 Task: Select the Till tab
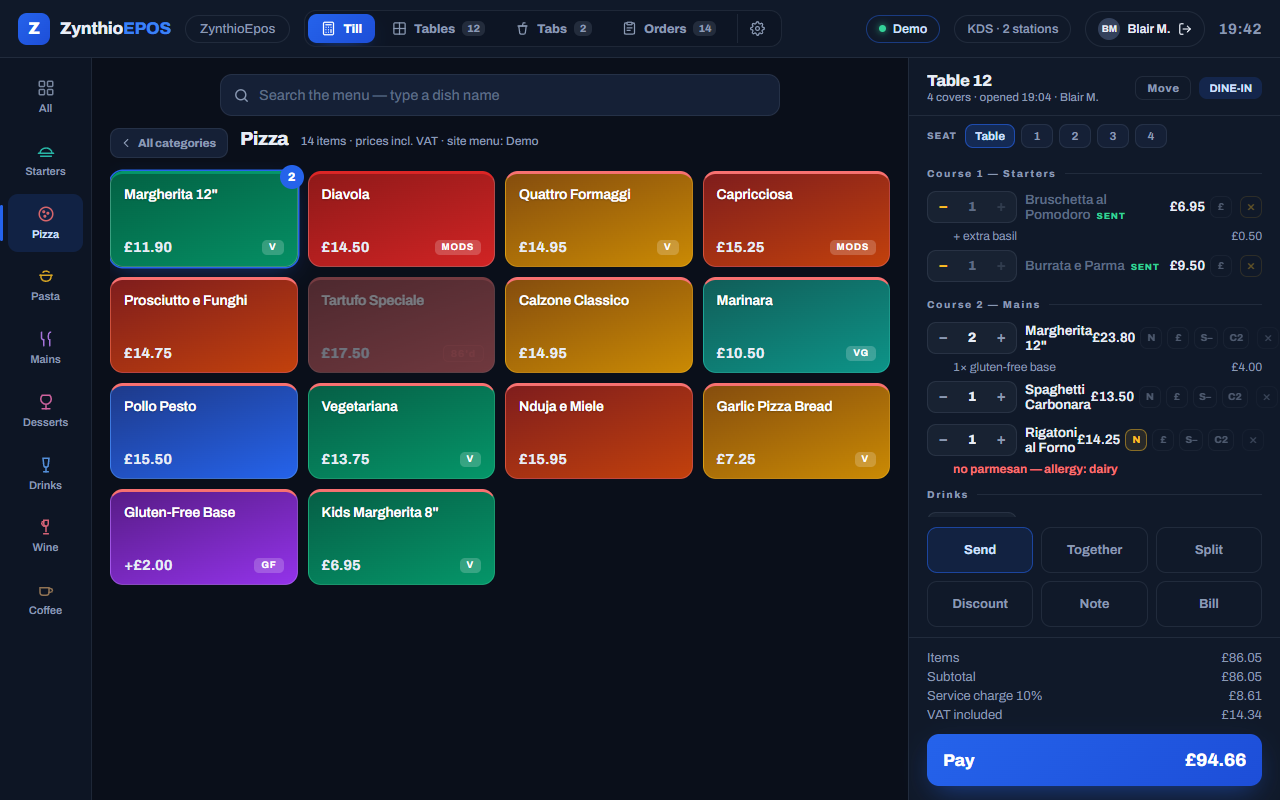coord(342,29)
